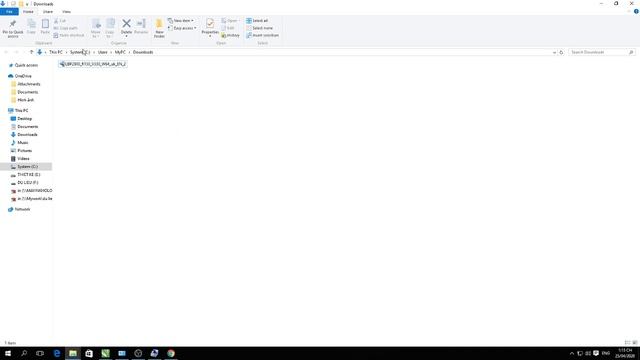Switch to the View ribbon tab

pyautogui.click(x=66, y=12)
